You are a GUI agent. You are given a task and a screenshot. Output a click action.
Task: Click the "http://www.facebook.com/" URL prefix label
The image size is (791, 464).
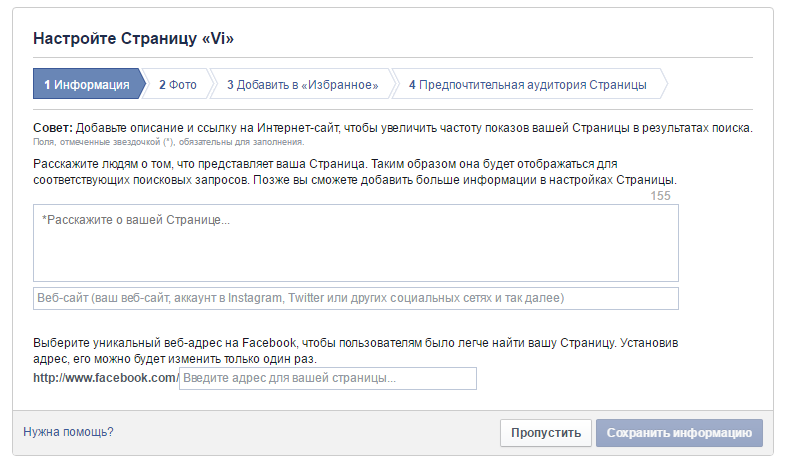coord(105,378)
